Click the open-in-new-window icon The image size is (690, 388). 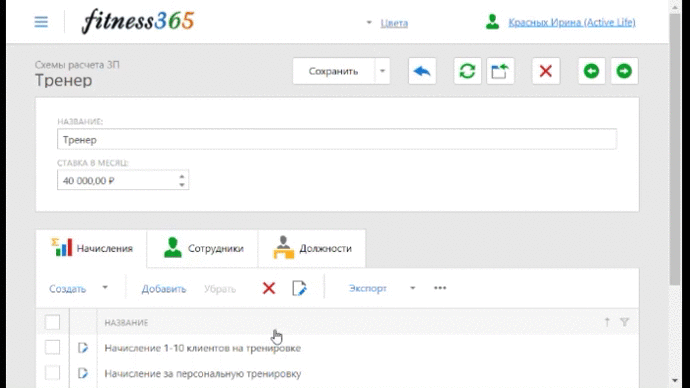tap(500, 71)
